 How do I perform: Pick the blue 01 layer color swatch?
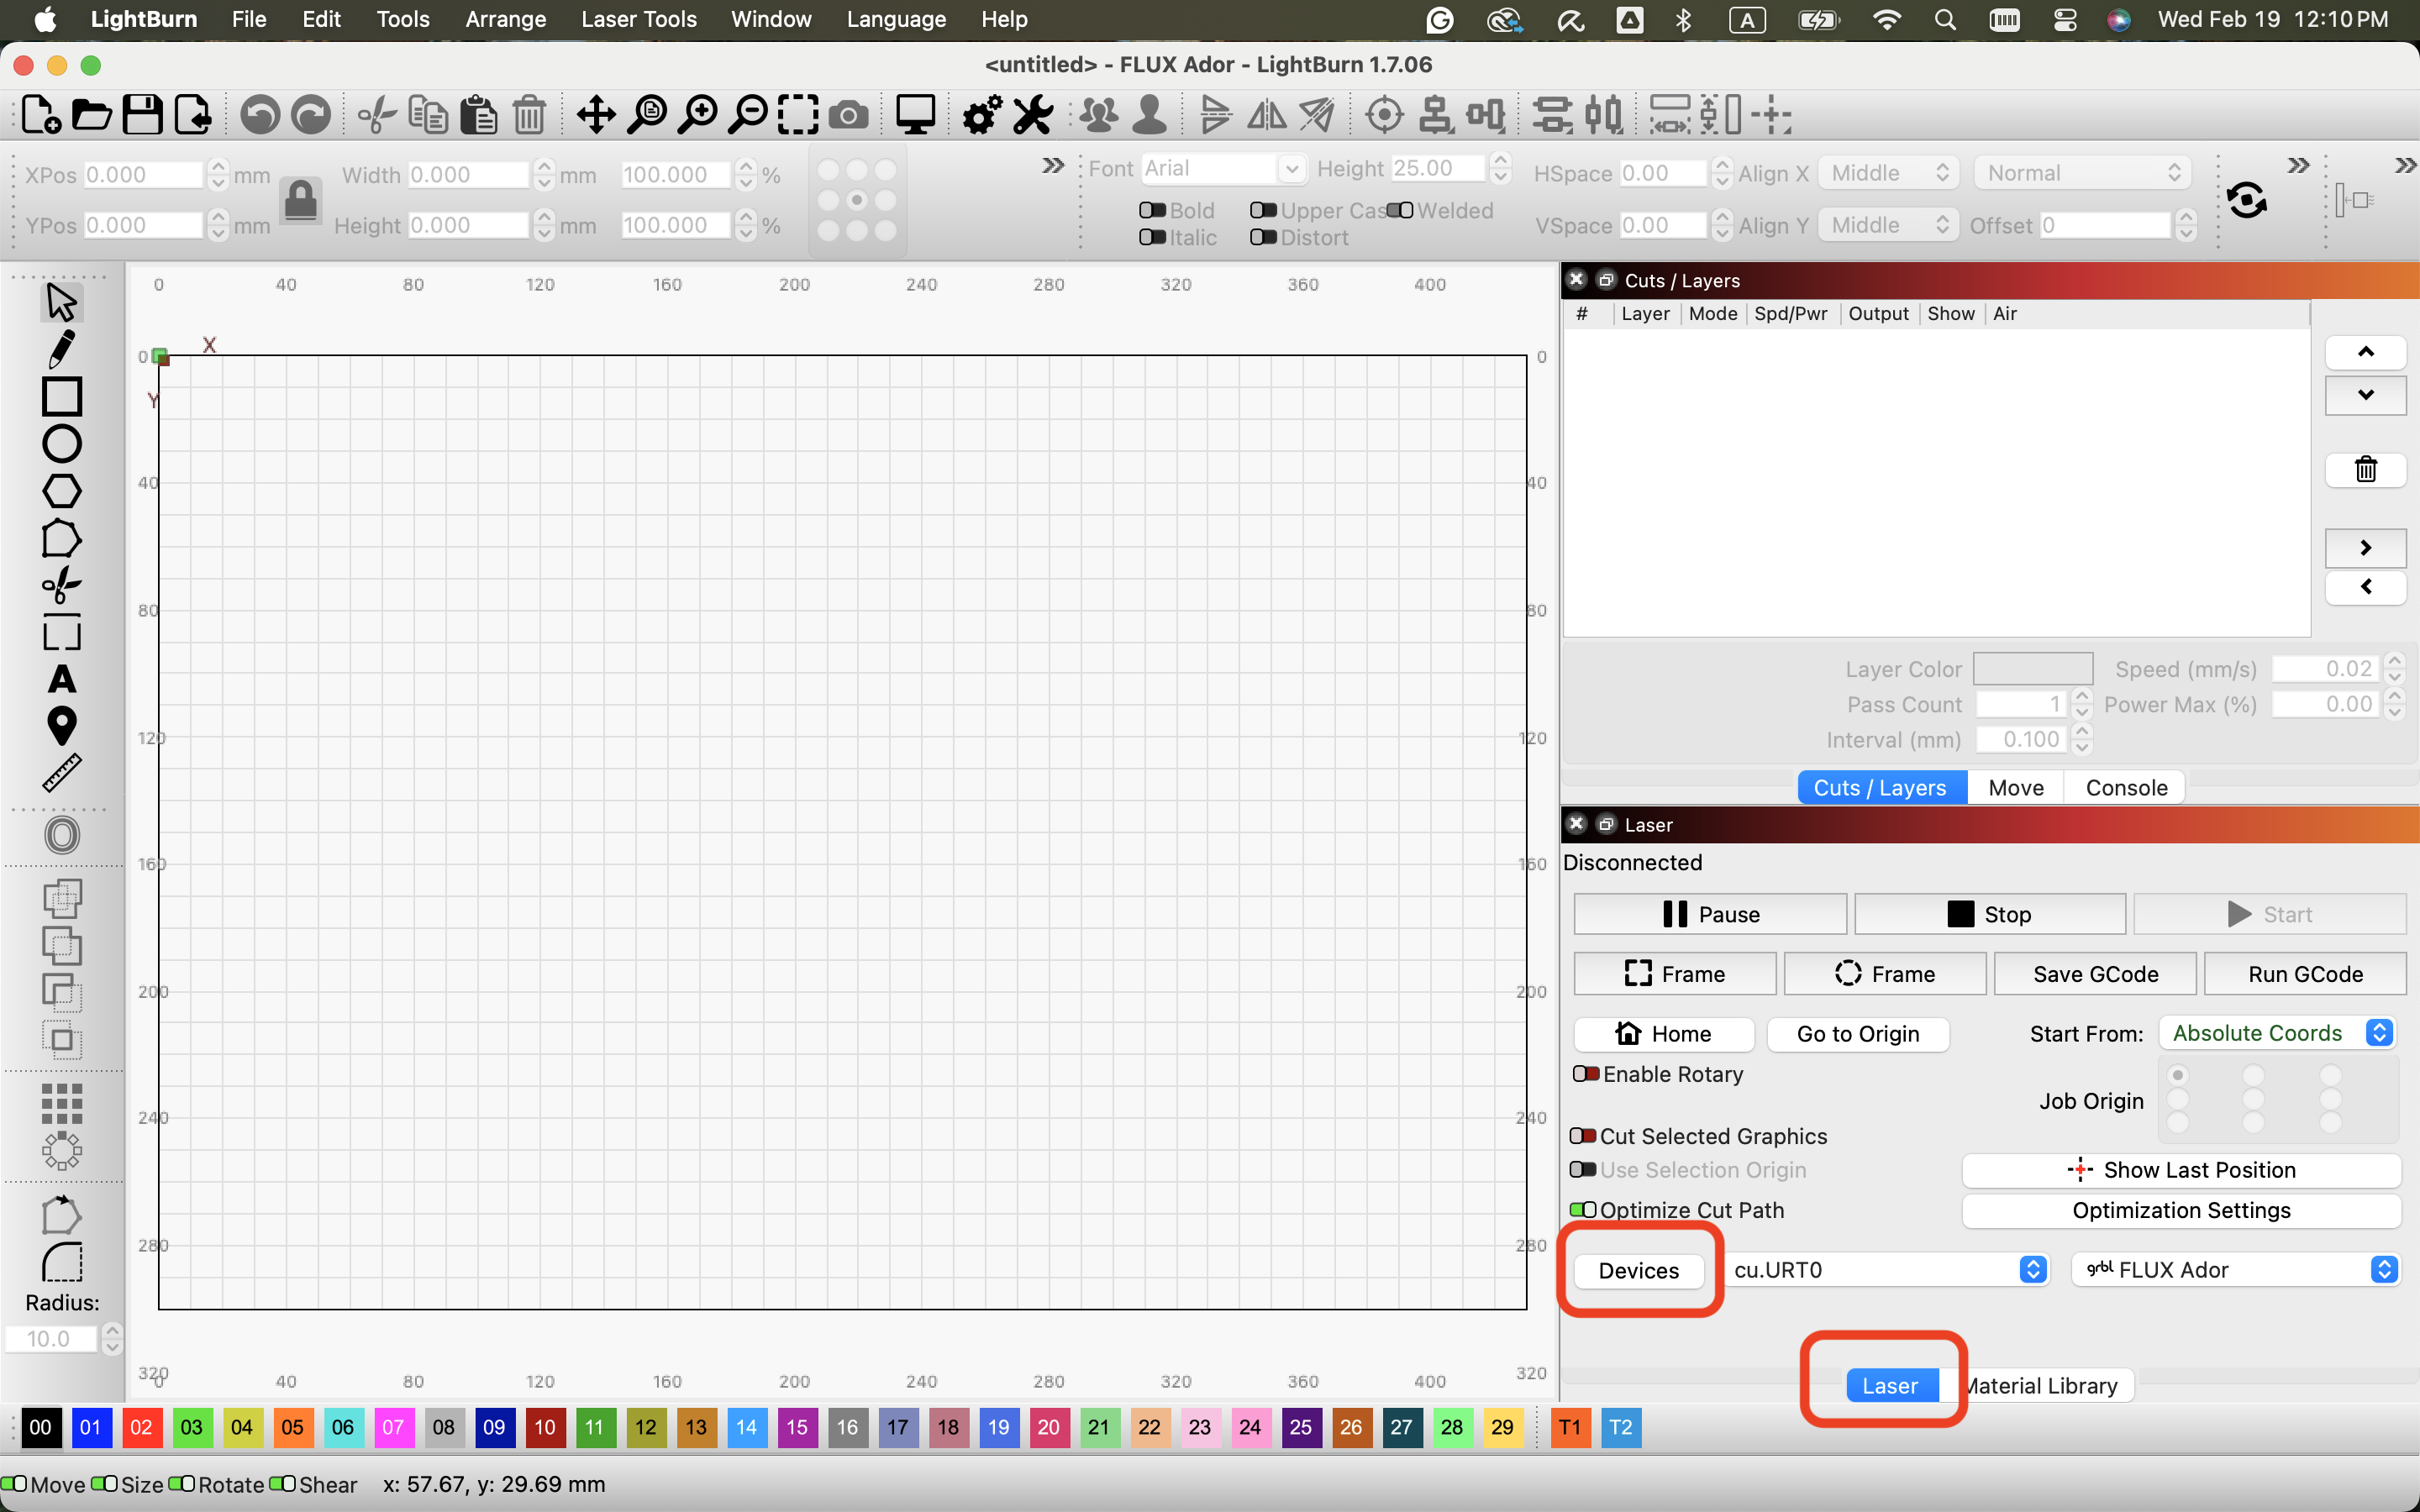click(90, 1427)
